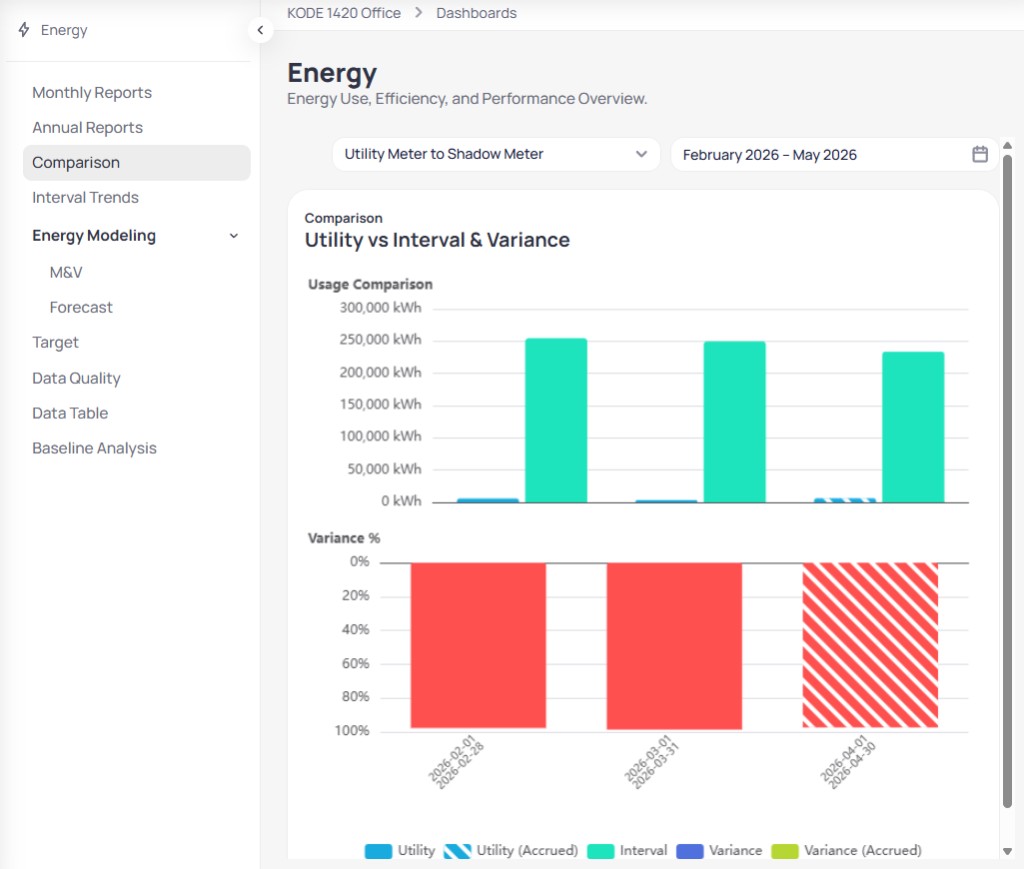This screenshot has width=1024, height=869.
Task: Click the scrollbar down arrow
Action: tap(1007, 851)
